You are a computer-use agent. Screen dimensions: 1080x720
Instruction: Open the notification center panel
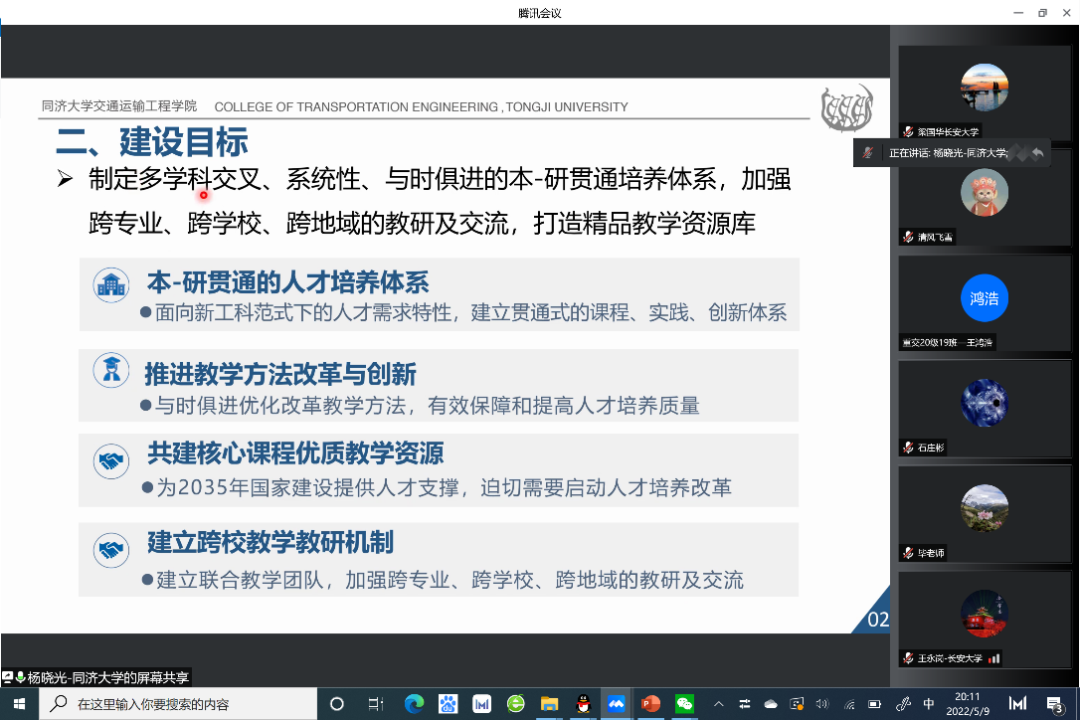pos(1054,704)
